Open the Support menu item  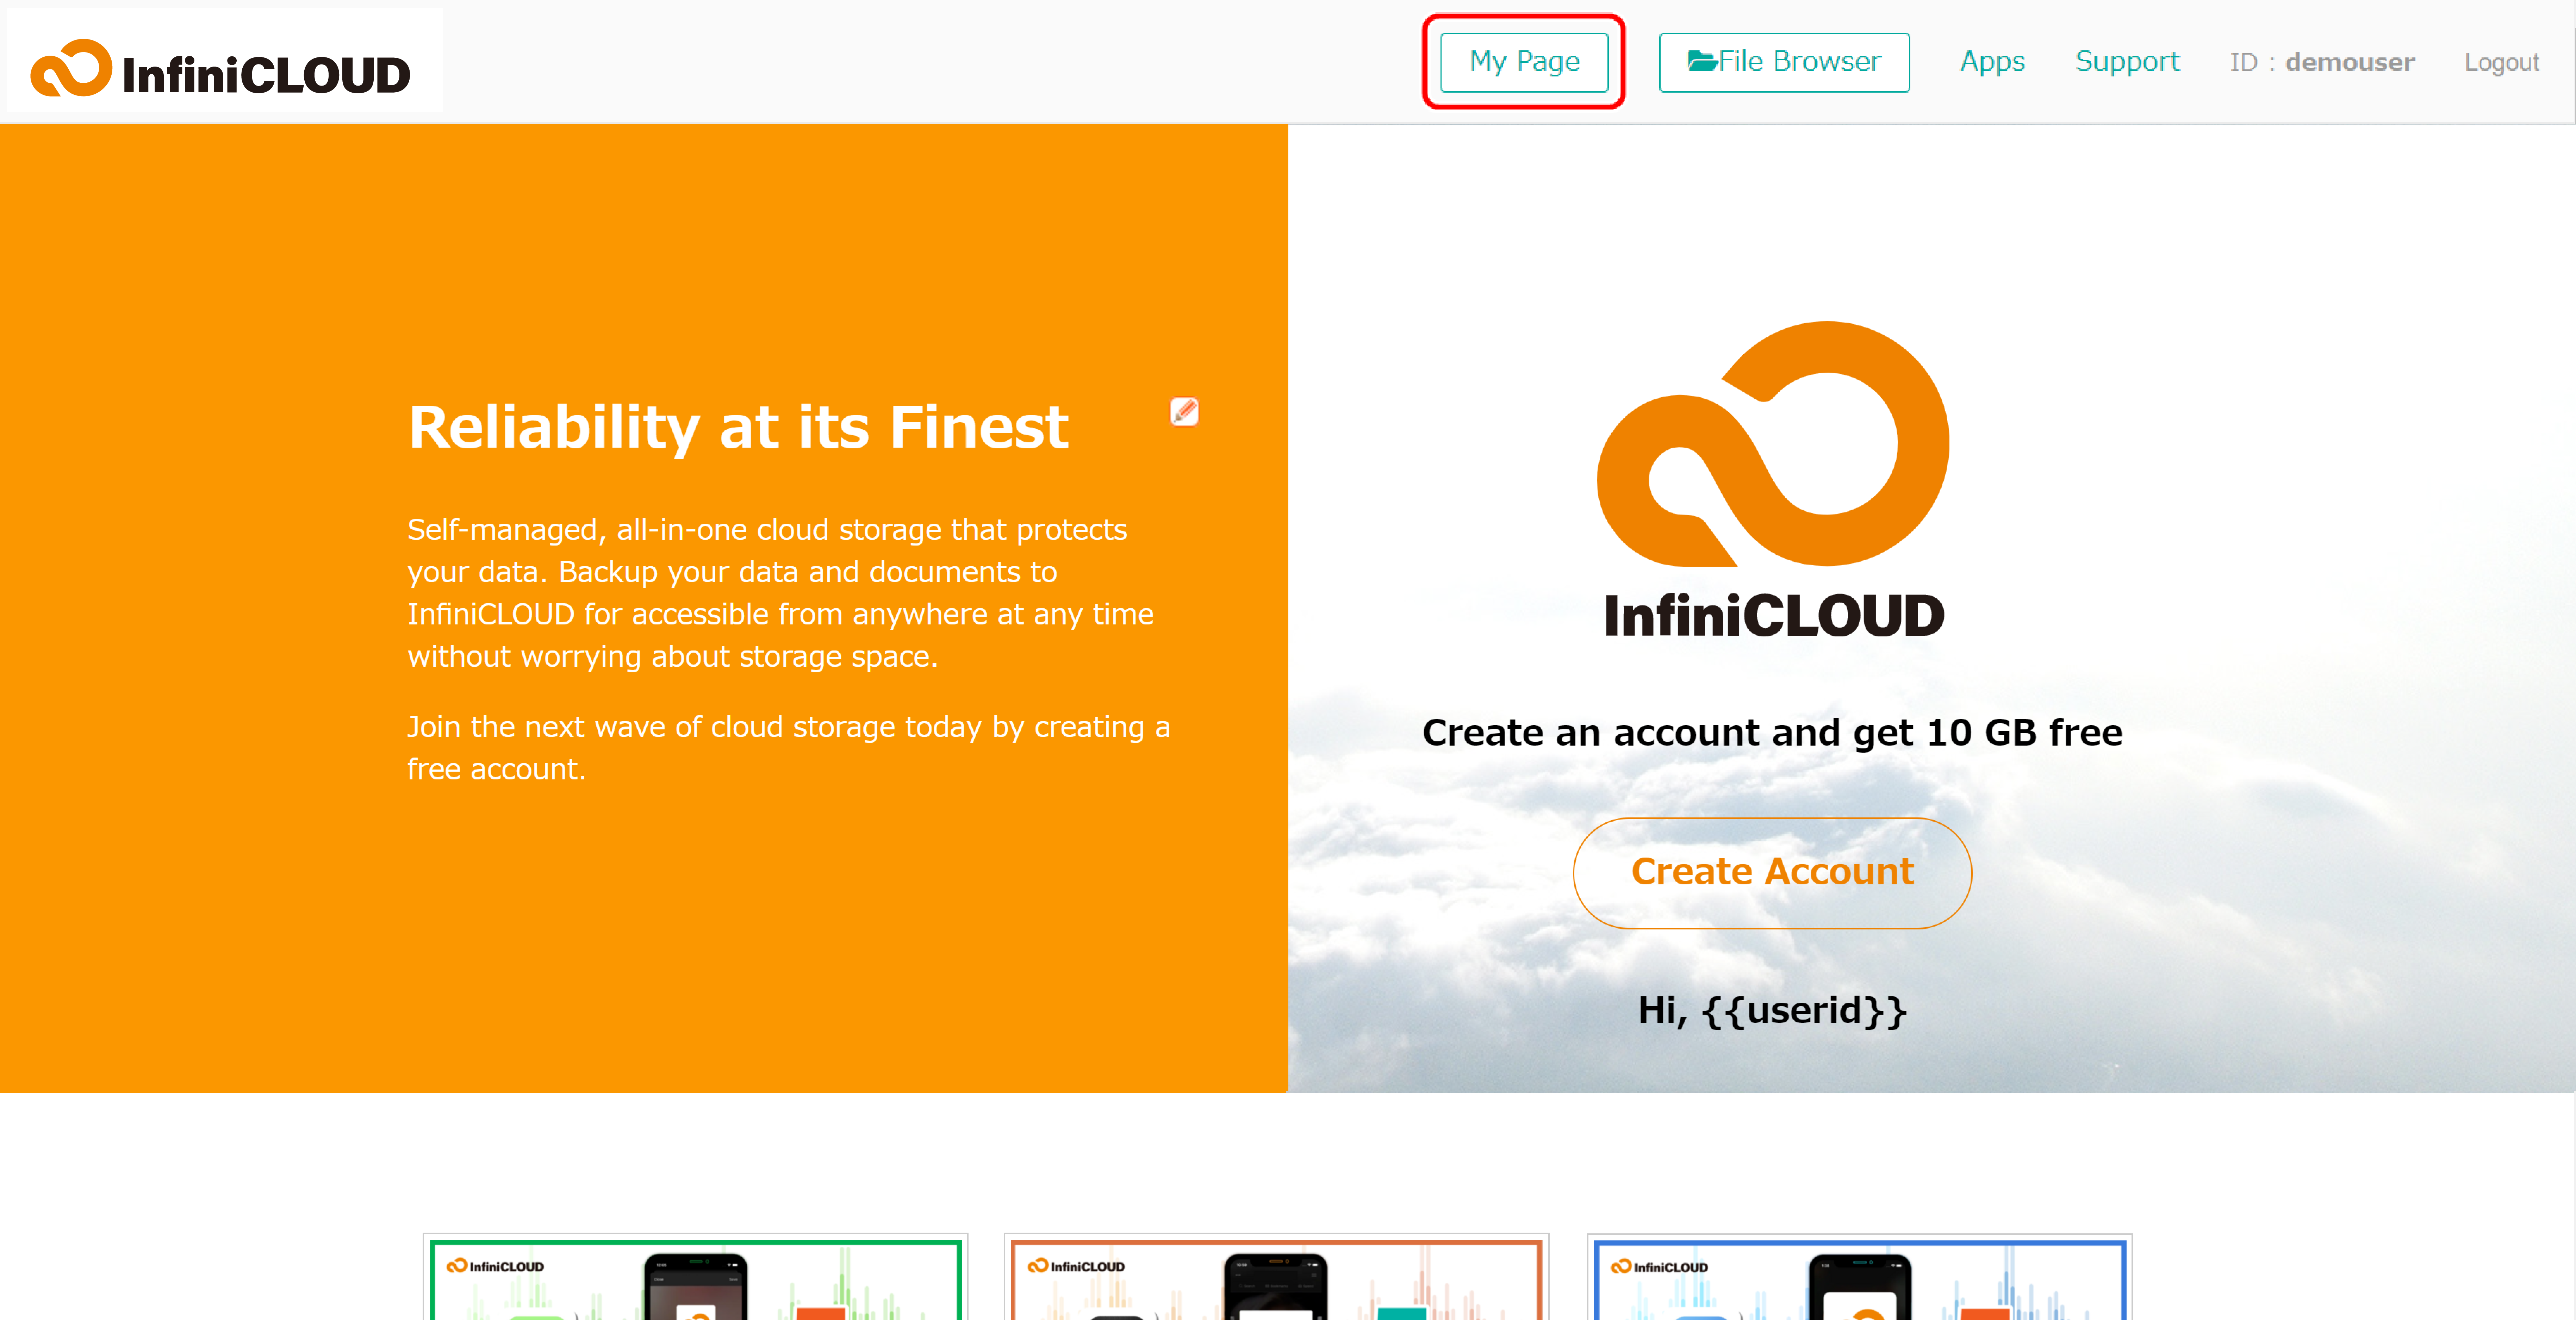(2127, 62)
